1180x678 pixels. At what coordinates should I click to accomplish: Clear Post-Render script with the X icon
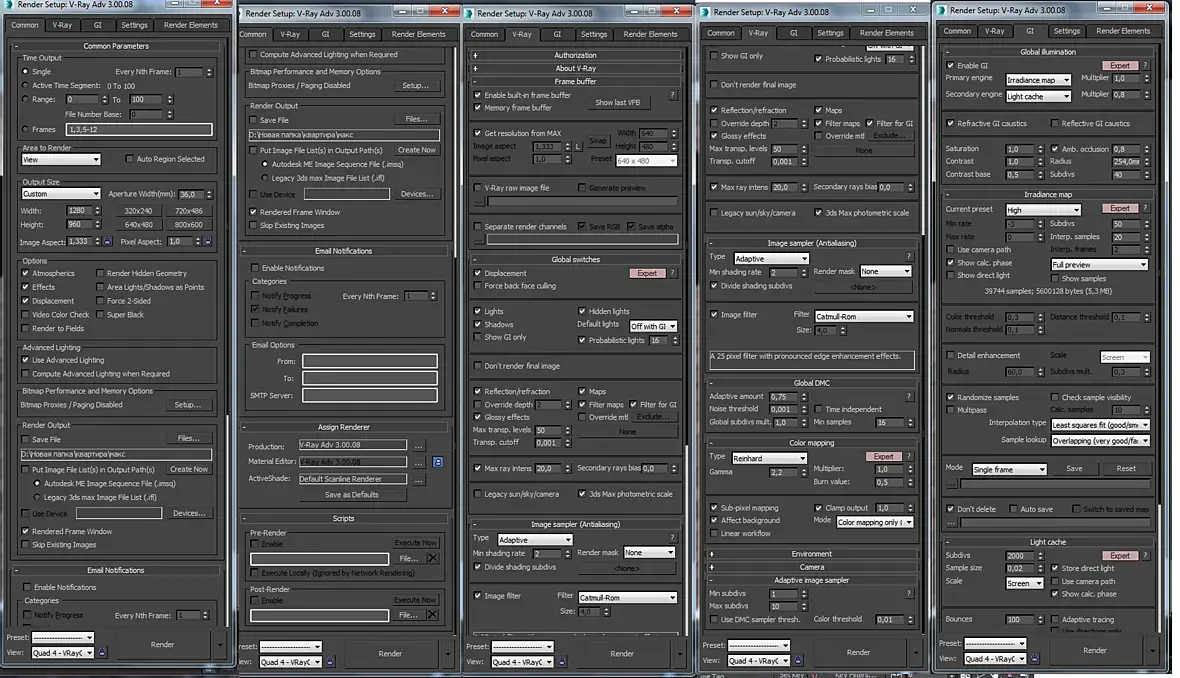point(433,615)
